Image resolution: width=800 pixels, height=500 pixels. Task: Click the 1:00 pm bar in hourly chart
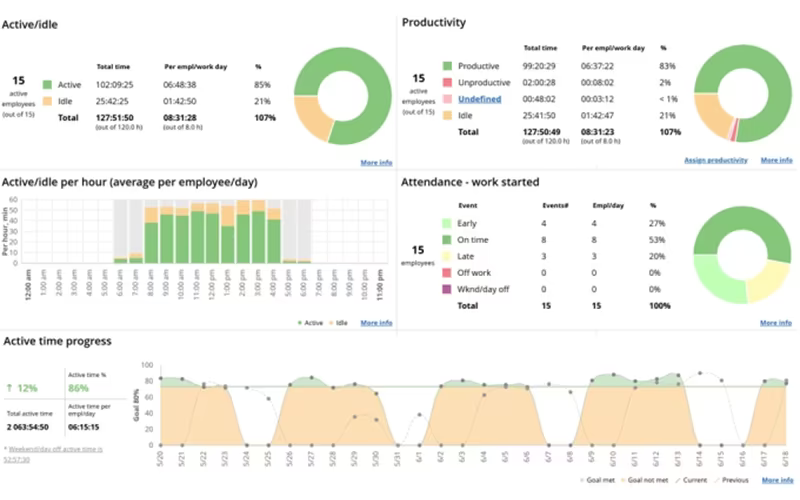228,235
